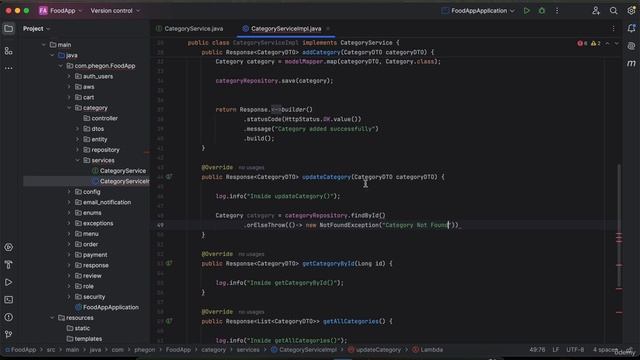Click the Run FoodAppApplication play icon
Screen dimensions: 640x360
click(527, 11)
